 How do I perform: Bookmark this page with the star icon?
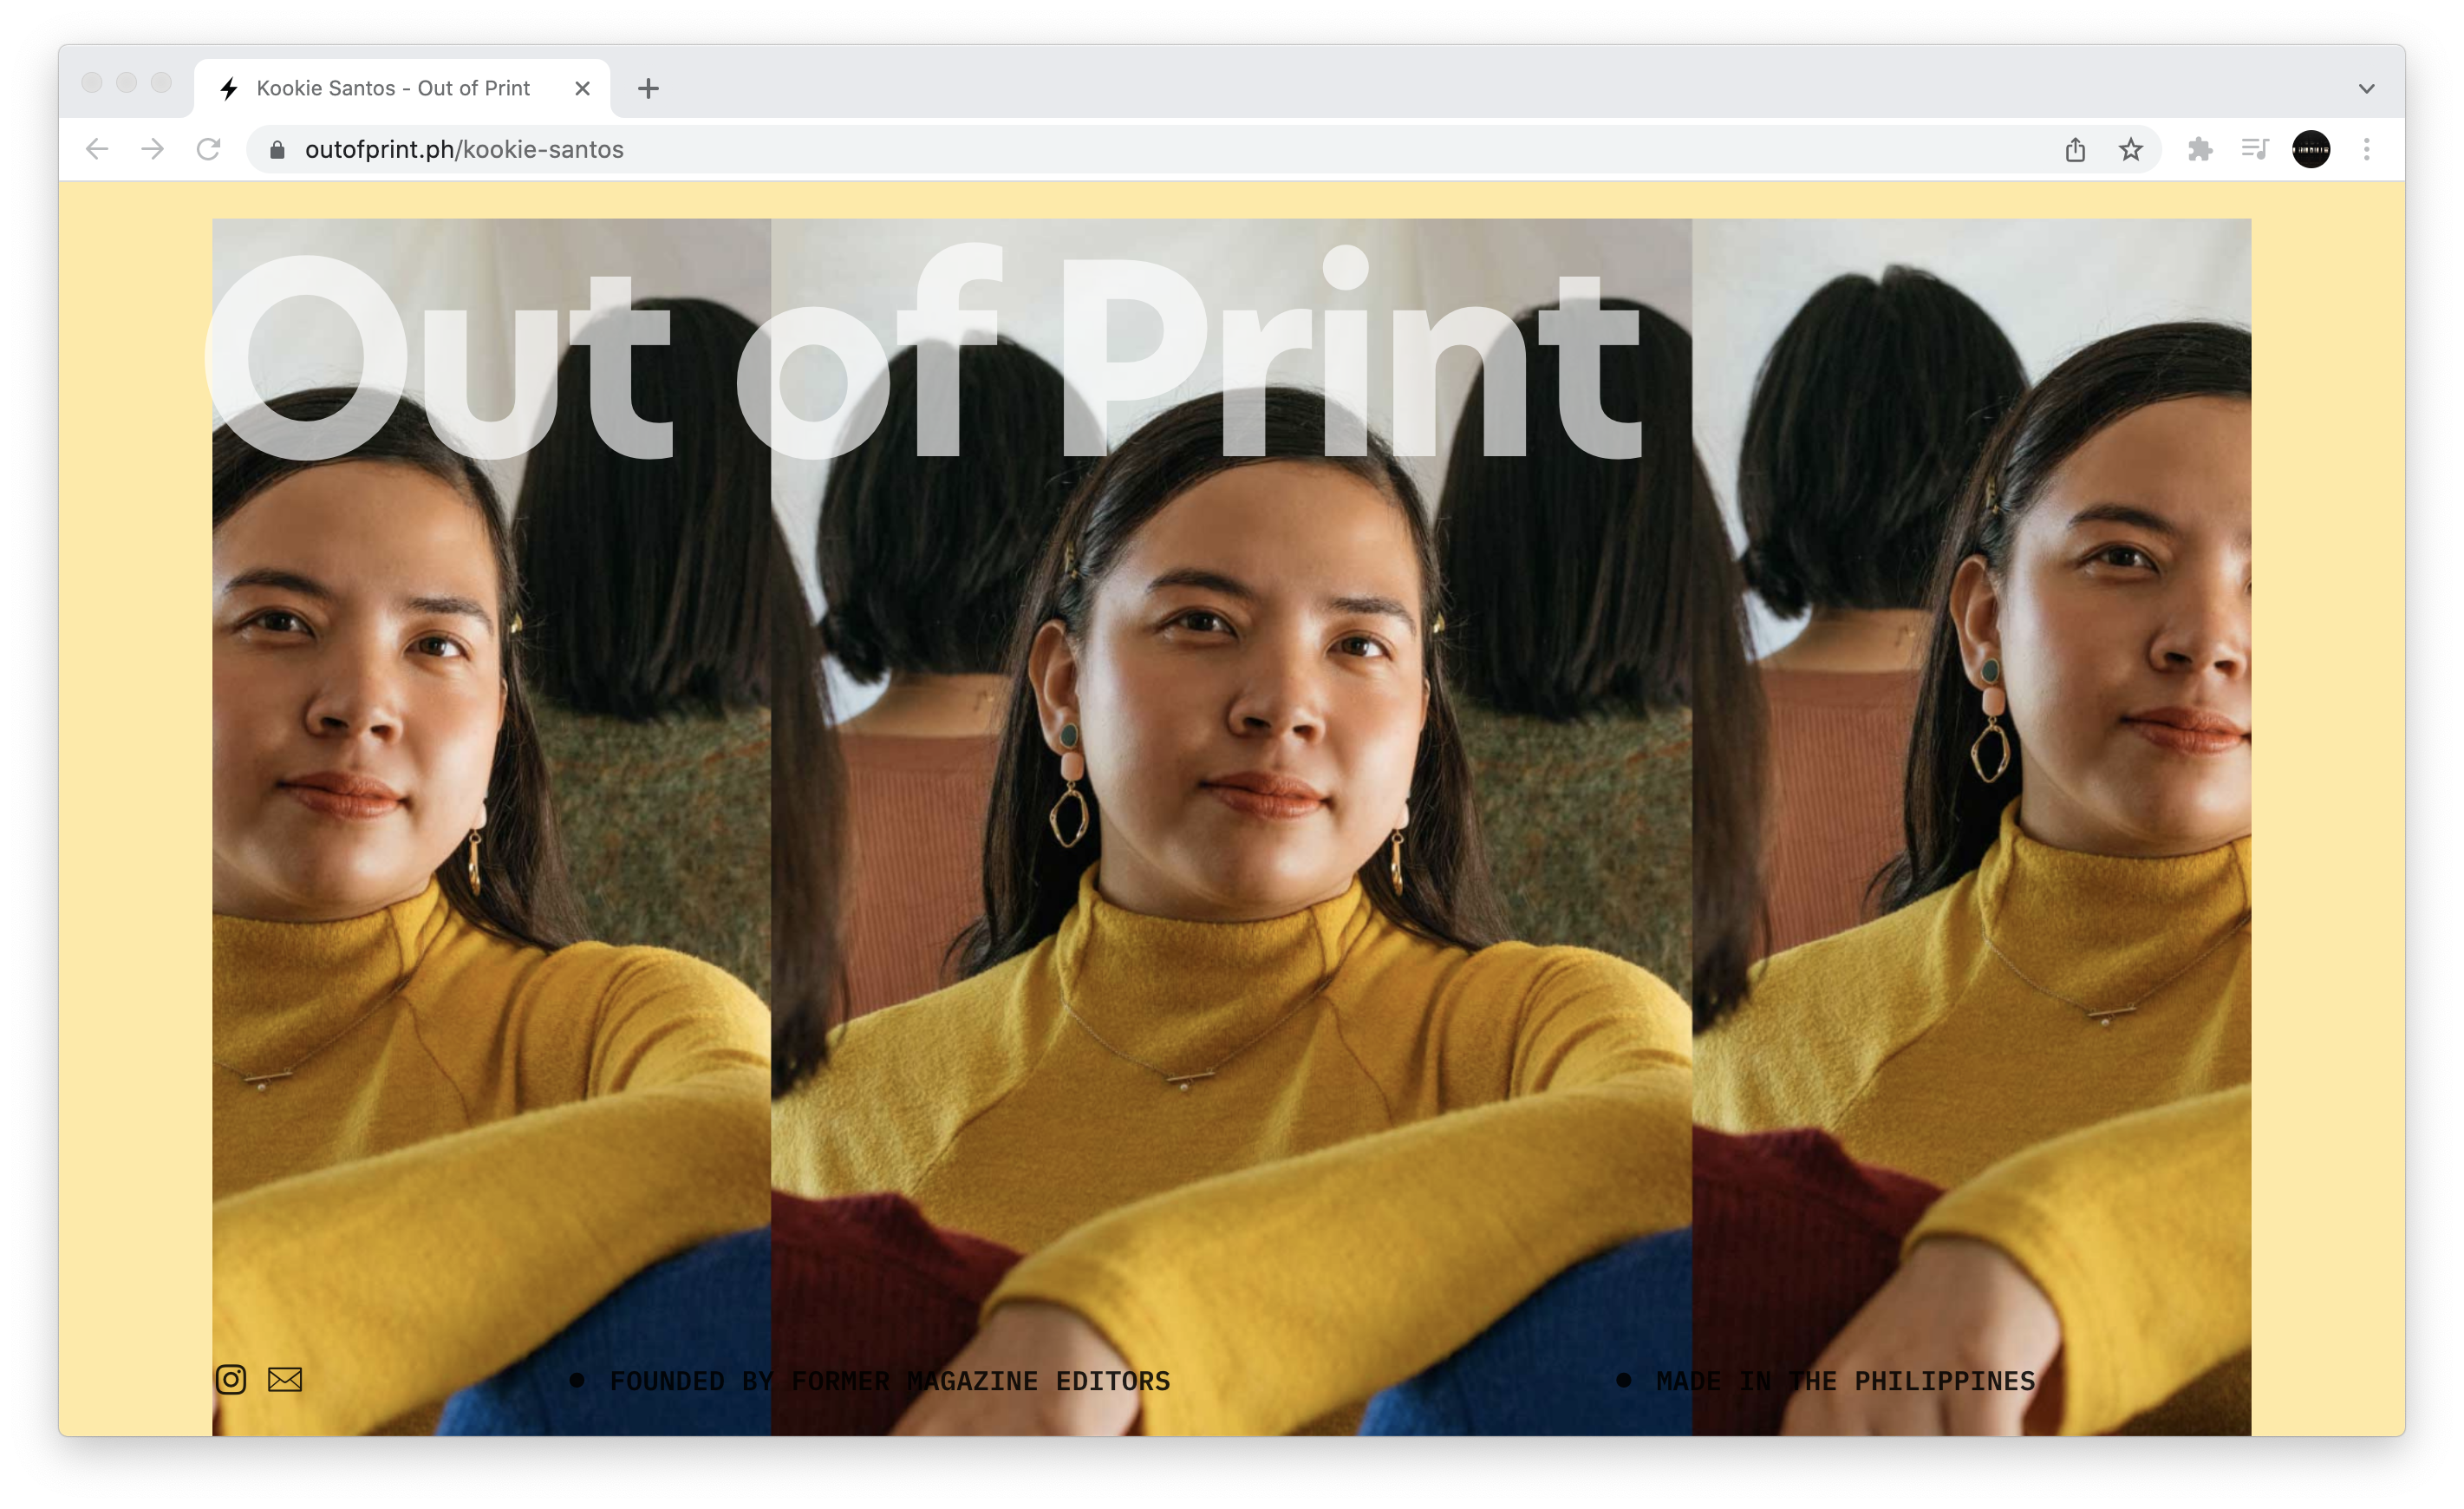(2130, 150)
